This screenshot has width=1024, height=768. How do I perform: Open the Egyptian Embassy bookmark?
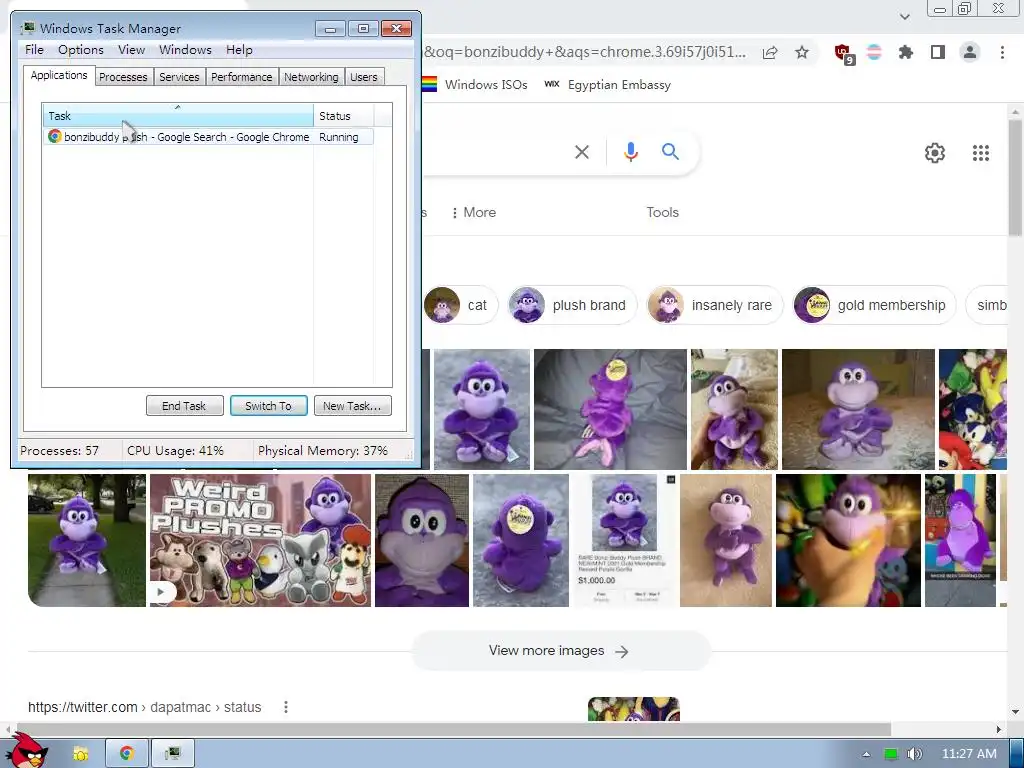click(607, 85)
